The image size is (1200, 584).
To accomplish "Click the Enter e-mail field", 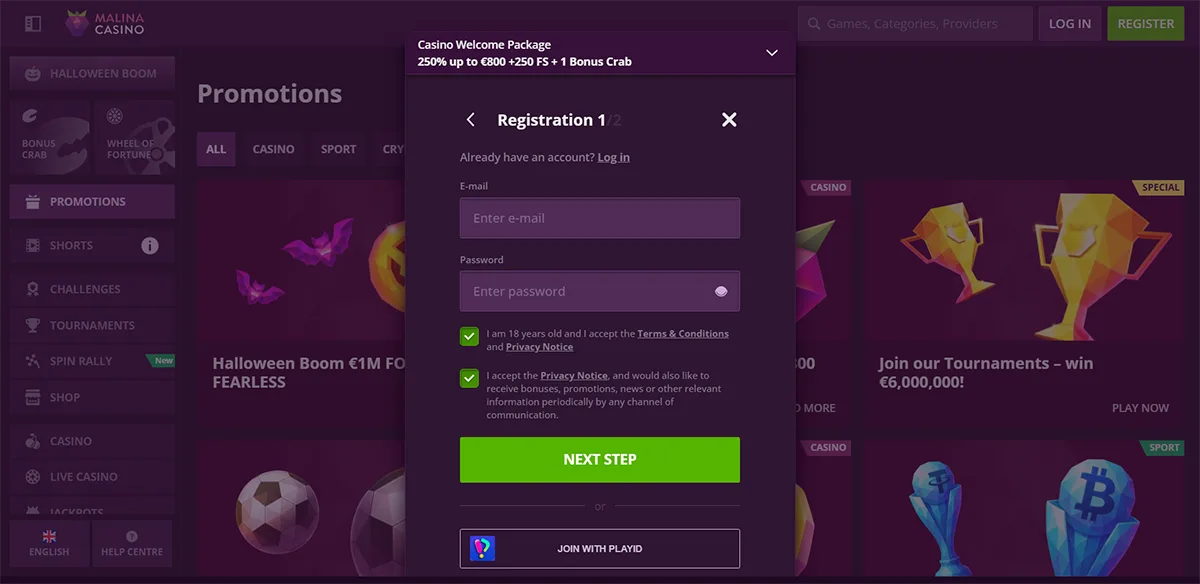I will click(x=600, y=218).
